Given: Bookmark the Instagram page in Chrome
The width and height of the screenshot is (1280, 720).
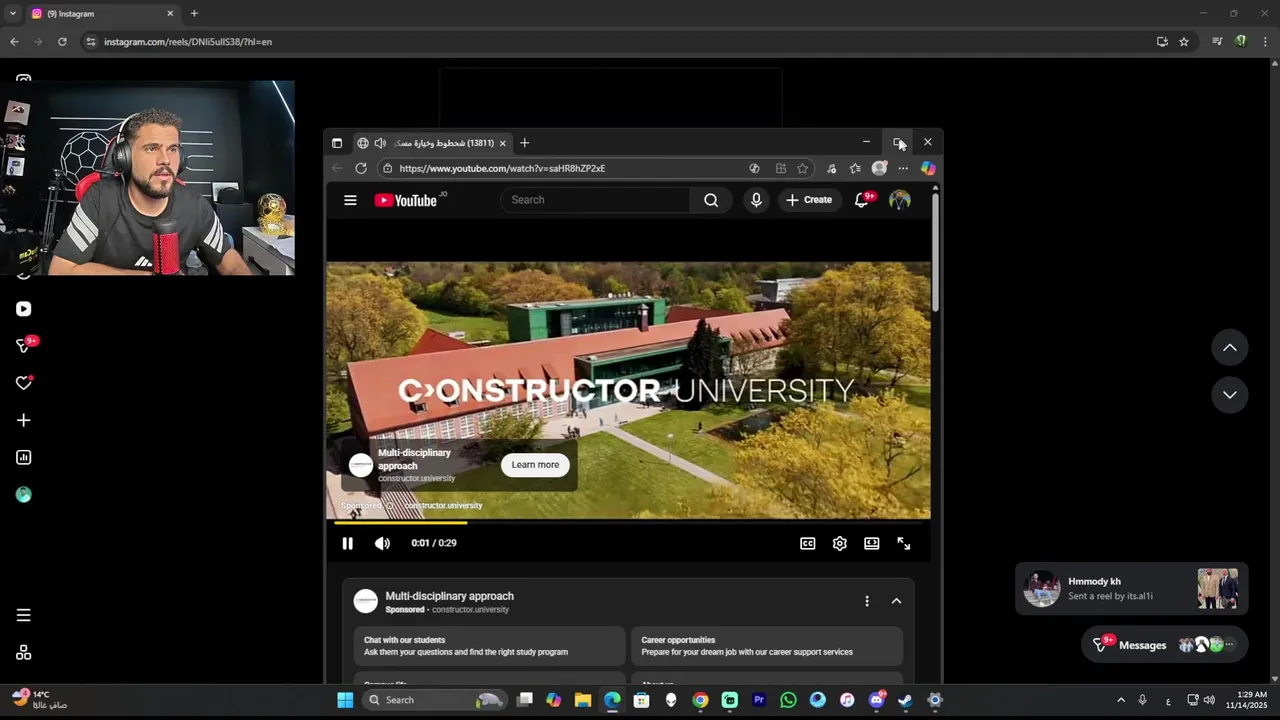Looking at the screenshot, I should [x=1184, y=42].
